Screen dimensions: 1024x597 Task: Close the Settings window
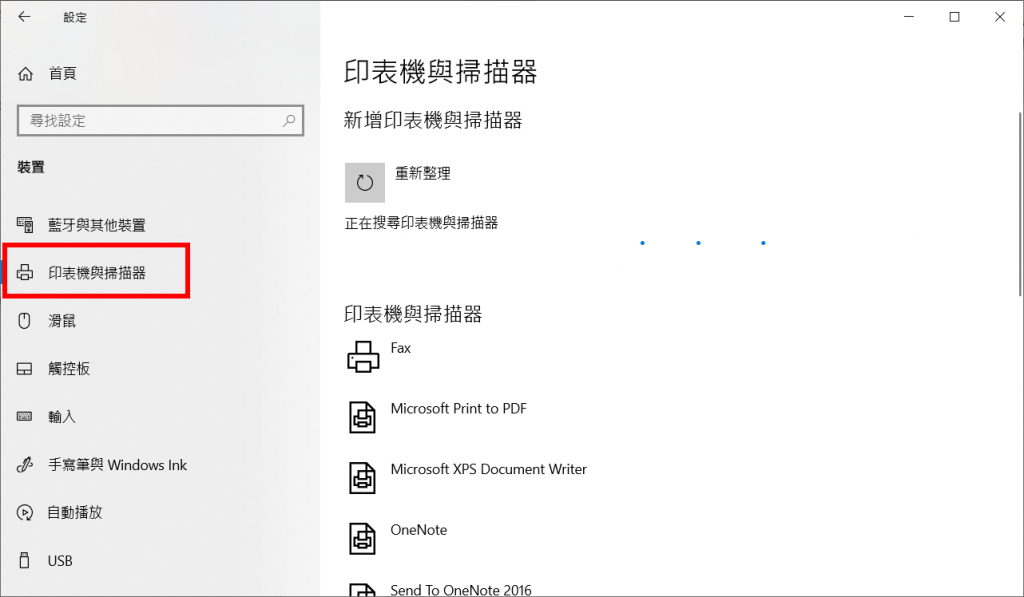click(x=1000, y=17)
